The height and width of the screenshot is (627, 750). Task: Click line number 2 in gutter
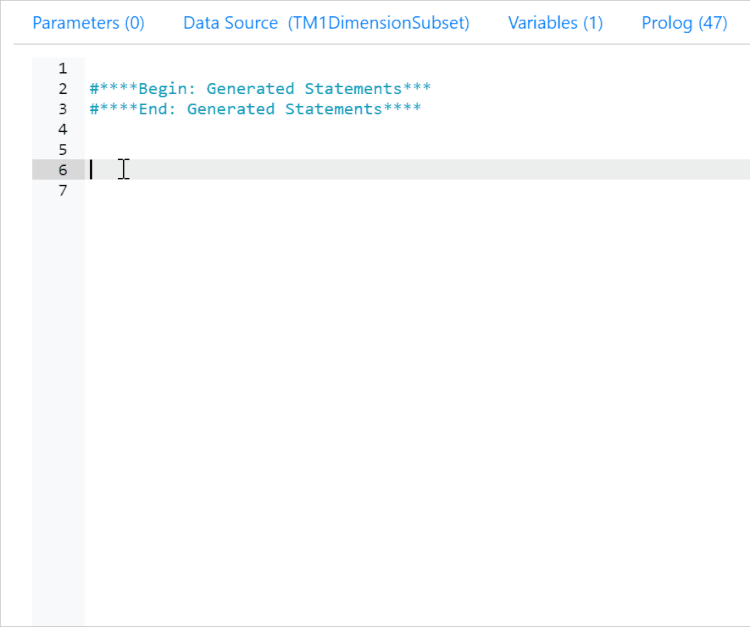(x=63, y=88)
